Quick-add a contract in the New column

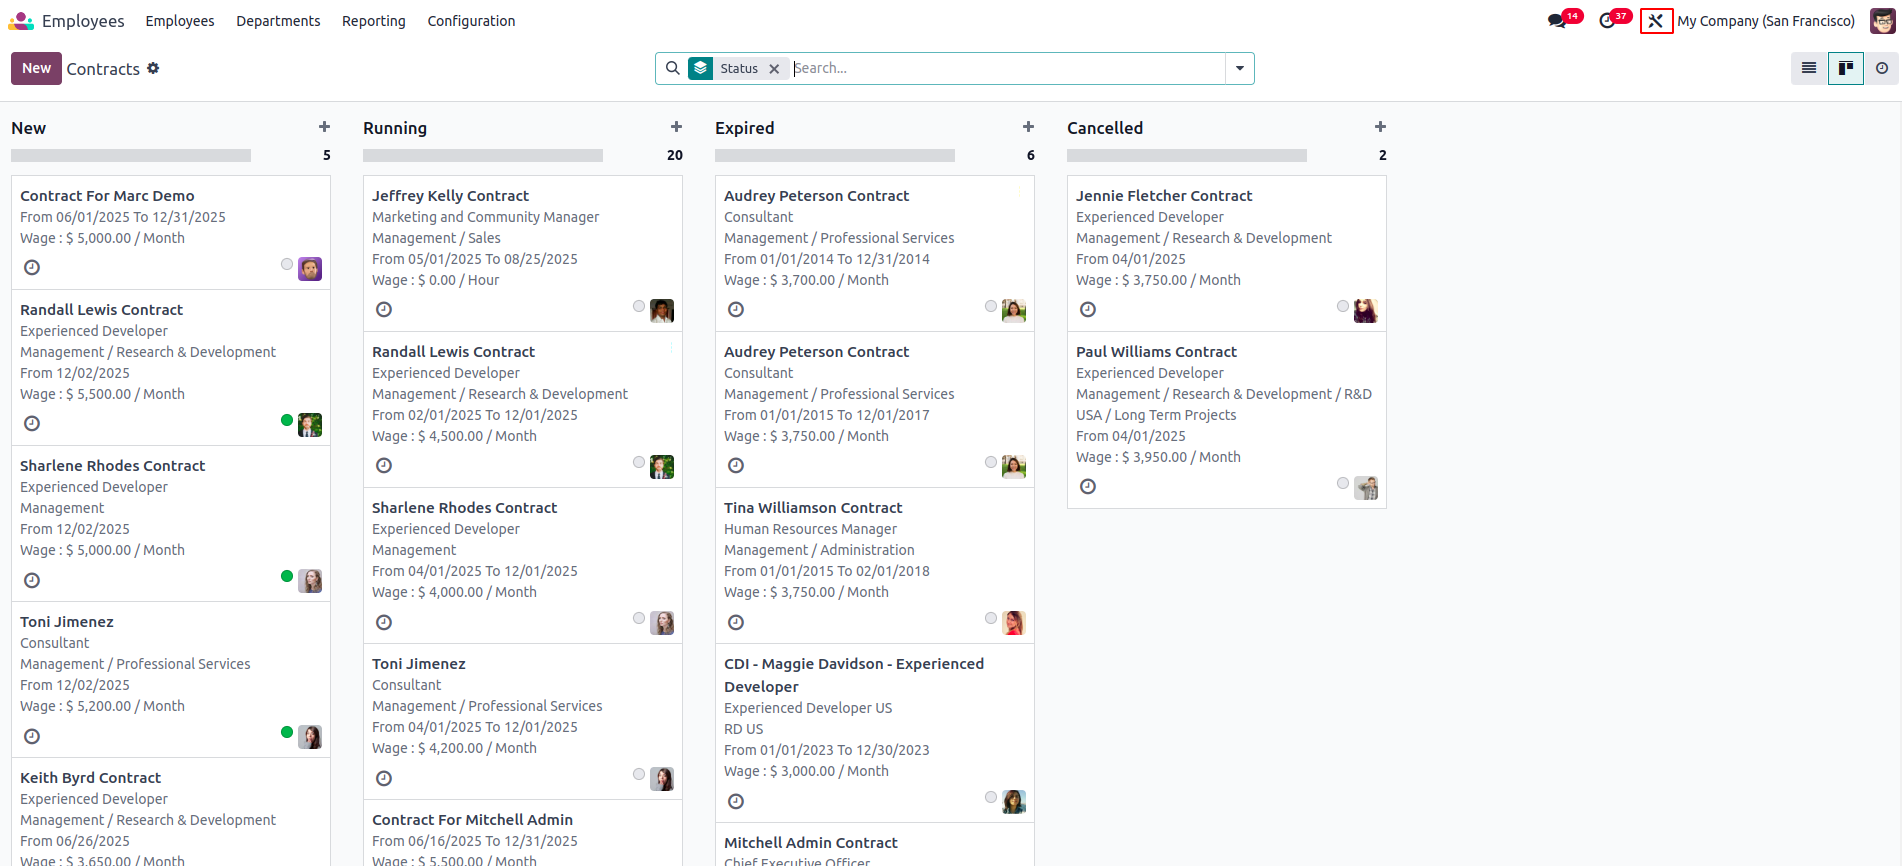tap(324, 127)
